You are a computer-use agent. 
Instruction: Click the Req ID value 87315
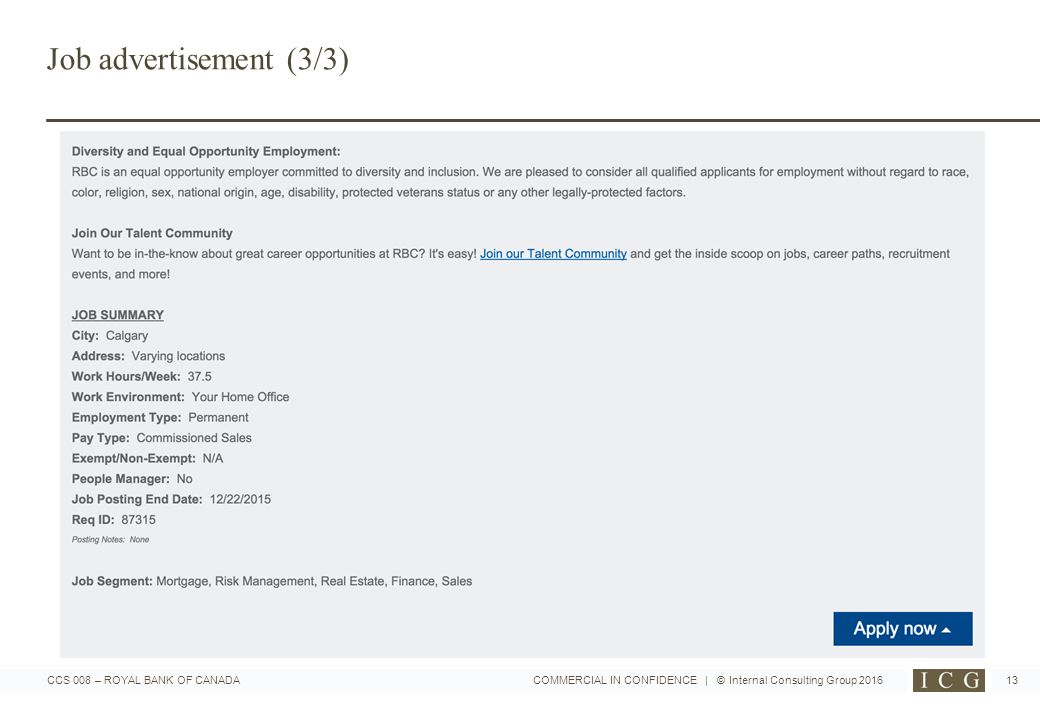click(x=139, y=520)
